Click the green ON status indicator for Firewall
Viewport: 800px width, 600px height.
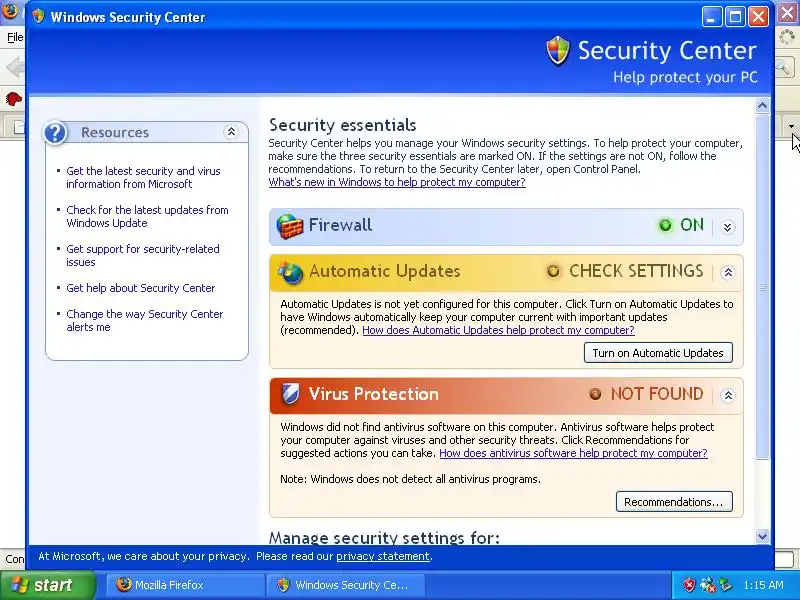[x=665, y=225]
